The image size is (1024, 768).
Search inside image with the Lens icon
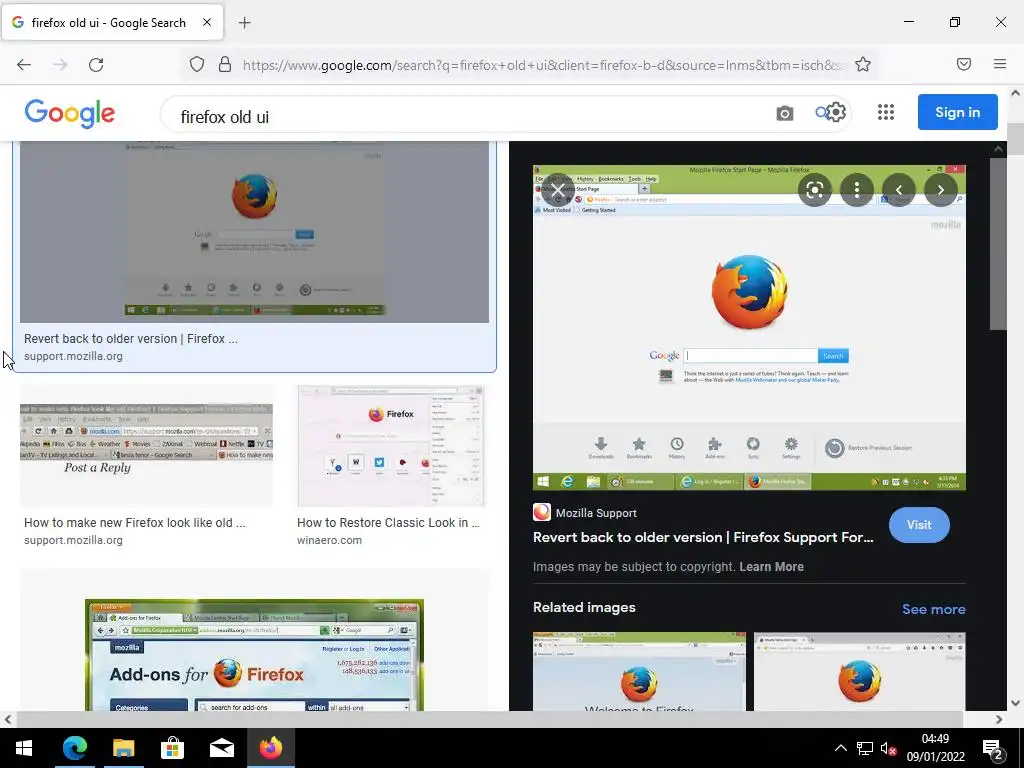pyautogui.click(x=814, y=190)
